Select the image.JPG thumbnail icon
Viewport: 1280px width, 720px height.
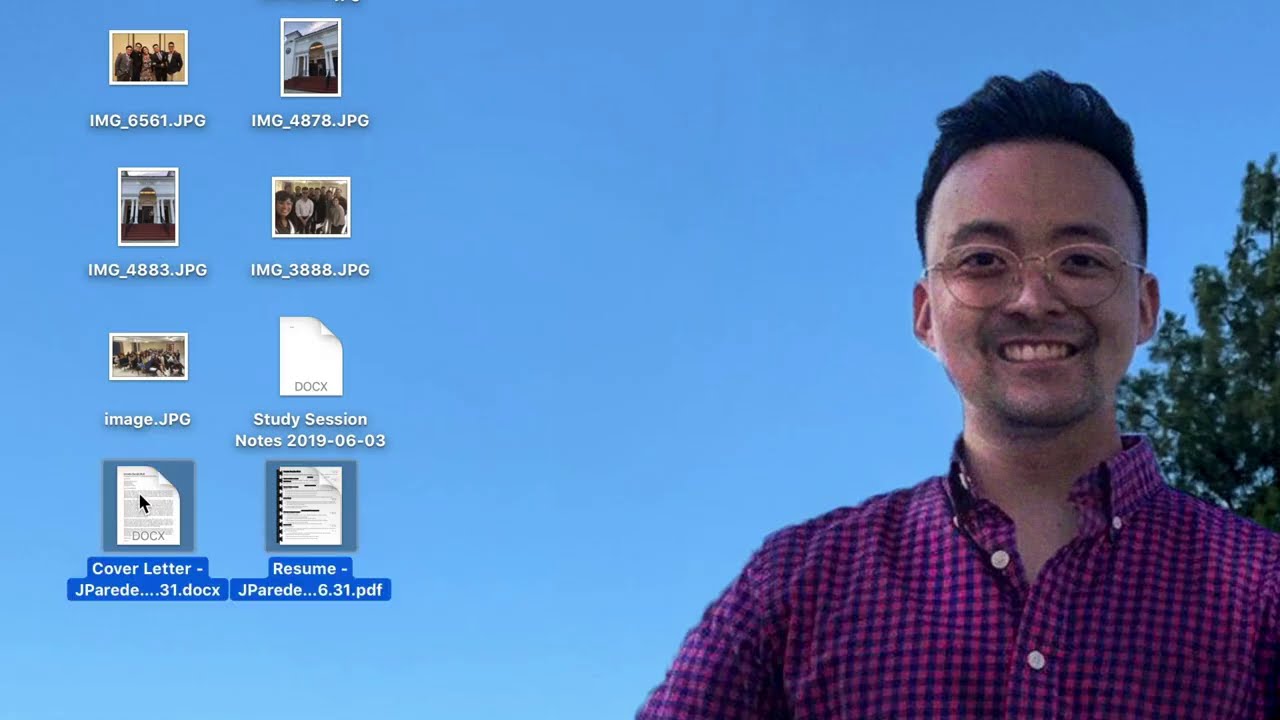pyautogui.click(x=148, y=356)
